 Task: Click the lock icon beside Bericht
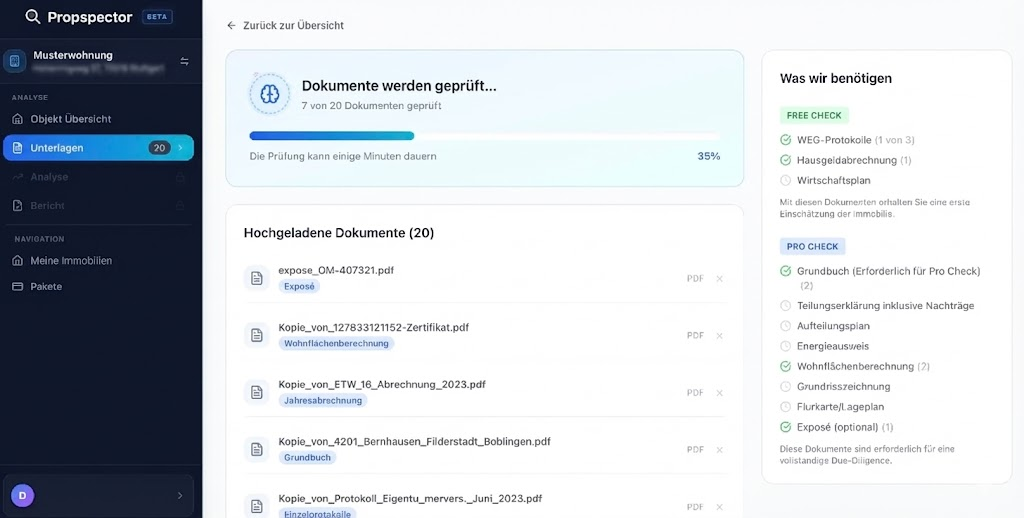coord(180,206)
